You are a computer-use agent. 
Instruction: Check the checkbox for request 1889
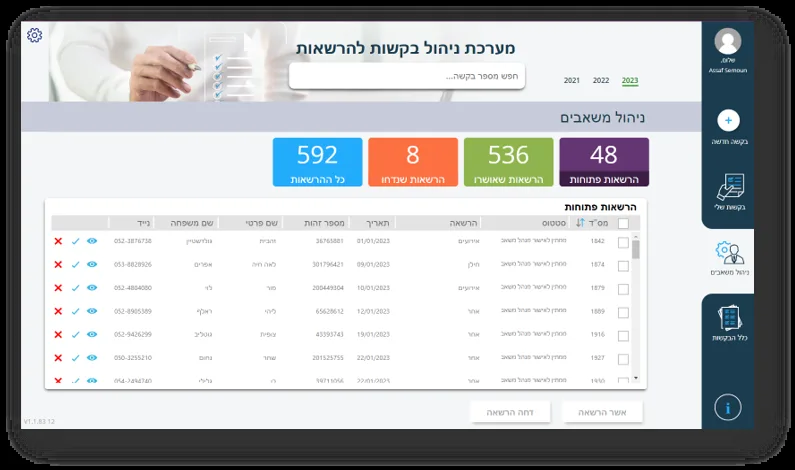[x=624, y=313]
